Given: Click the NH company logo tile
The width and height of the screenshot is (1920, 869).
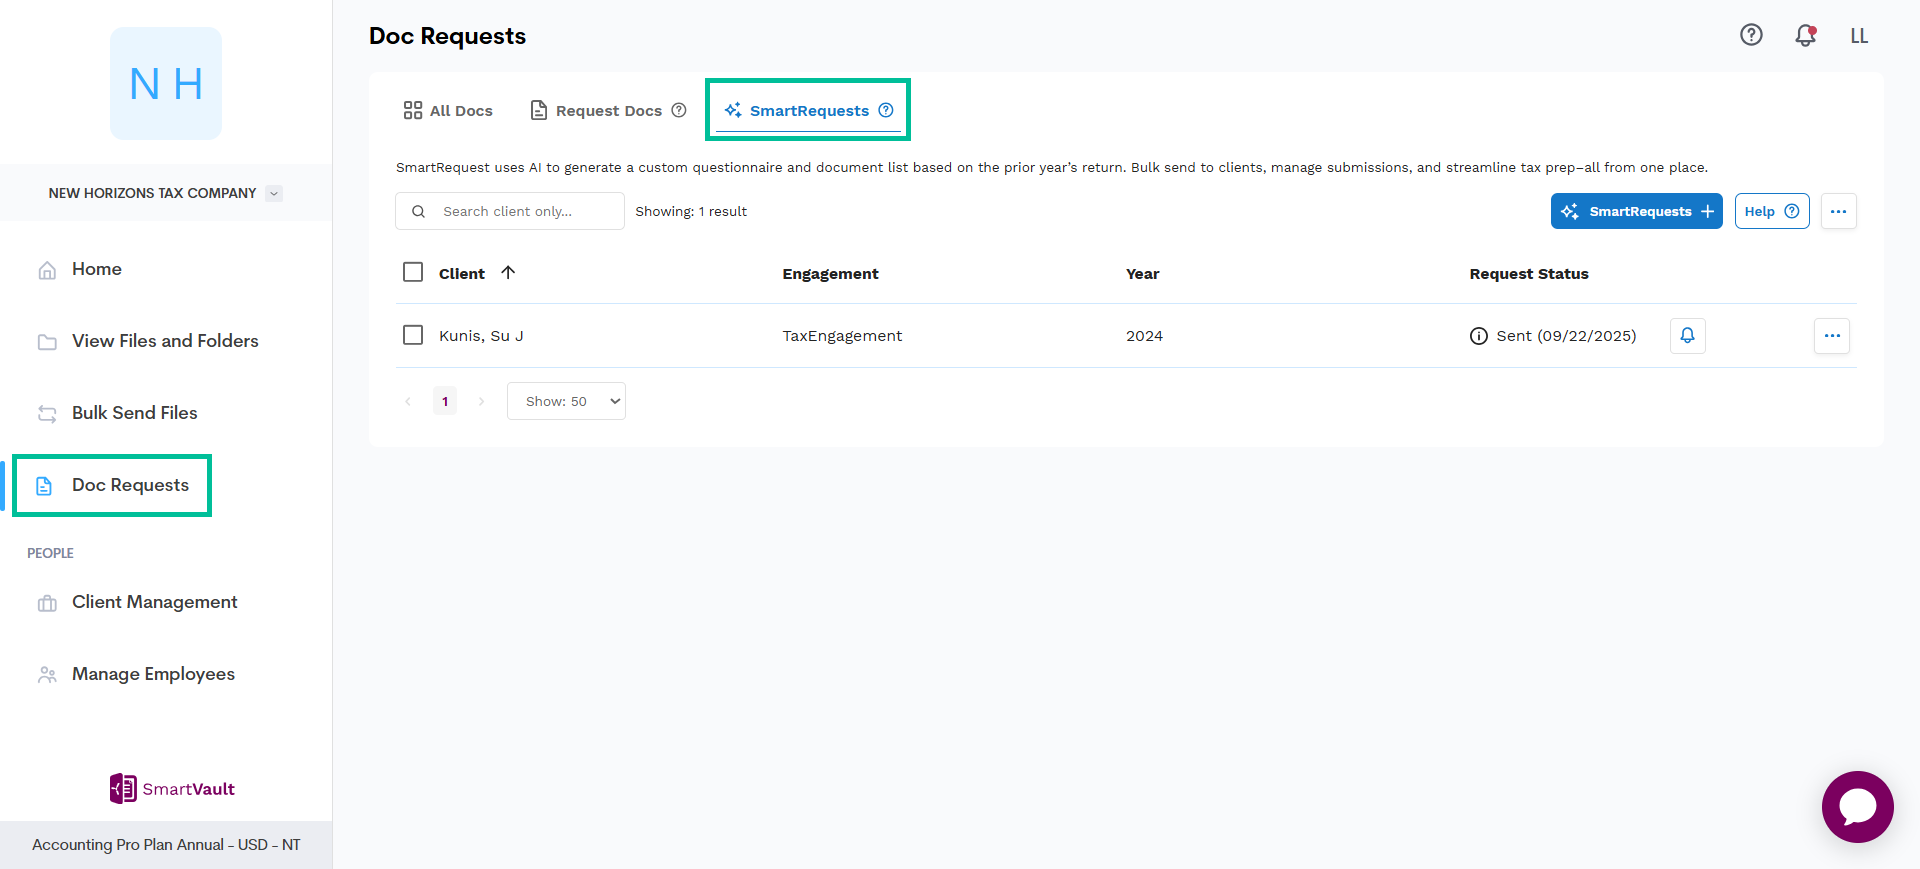Looking at the screenshot, I should (x=166, y=84).
